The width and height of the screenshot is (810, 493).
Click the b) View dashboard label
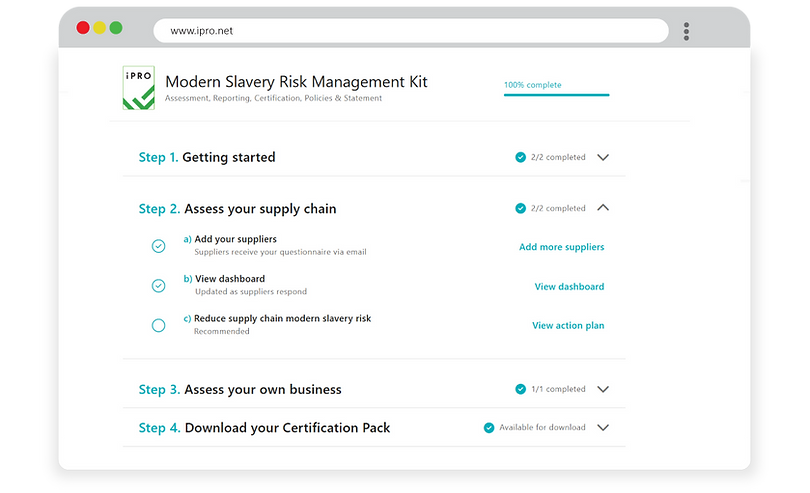224,279
